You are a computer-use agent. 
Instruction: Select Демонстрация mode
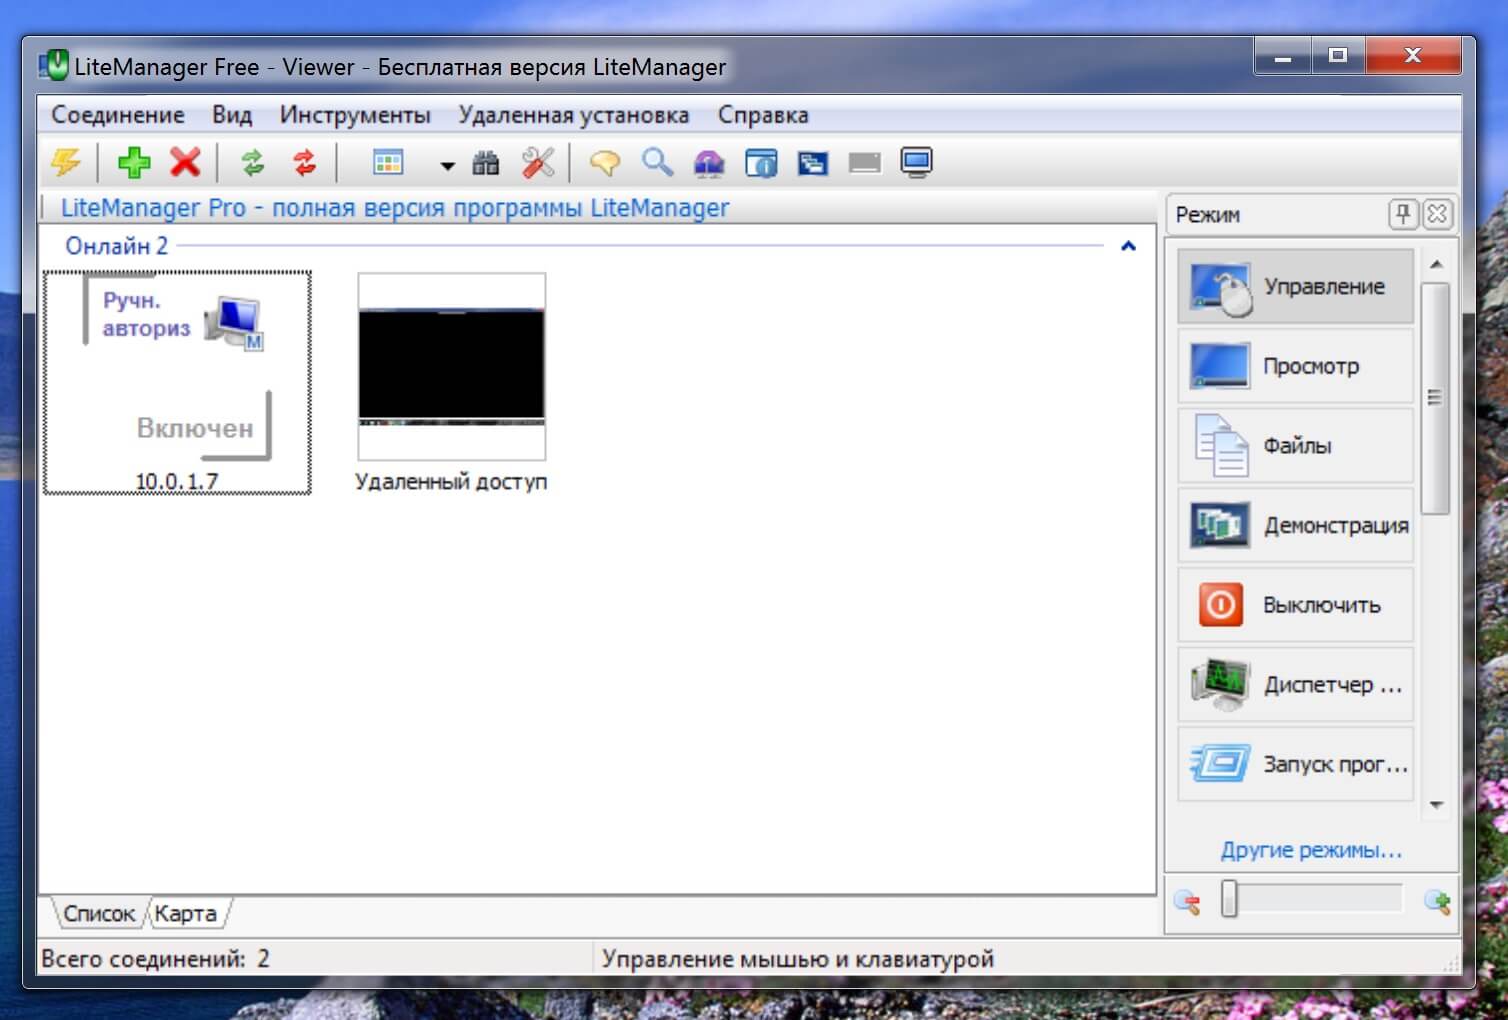(x=1296, y=525)
